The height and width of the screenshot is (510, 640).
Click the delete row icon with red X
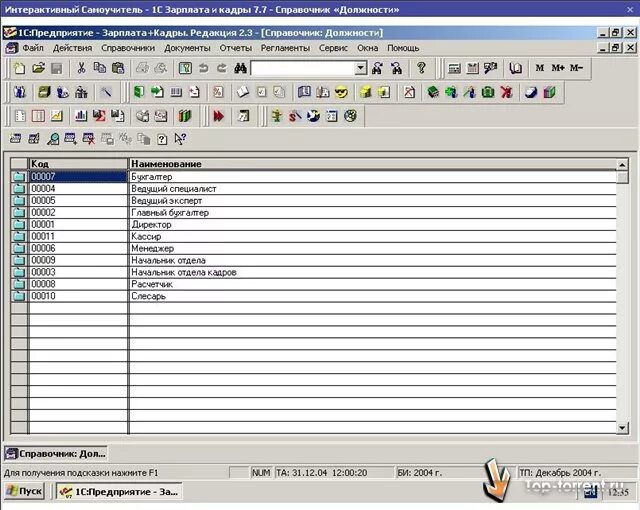89,139
